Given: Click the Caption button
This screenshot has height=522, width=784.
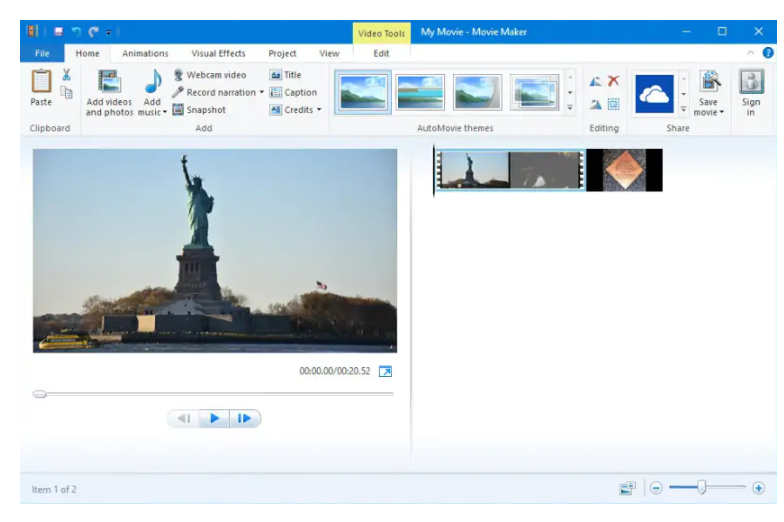Looking at the screenshot, I should click(293, 93).
